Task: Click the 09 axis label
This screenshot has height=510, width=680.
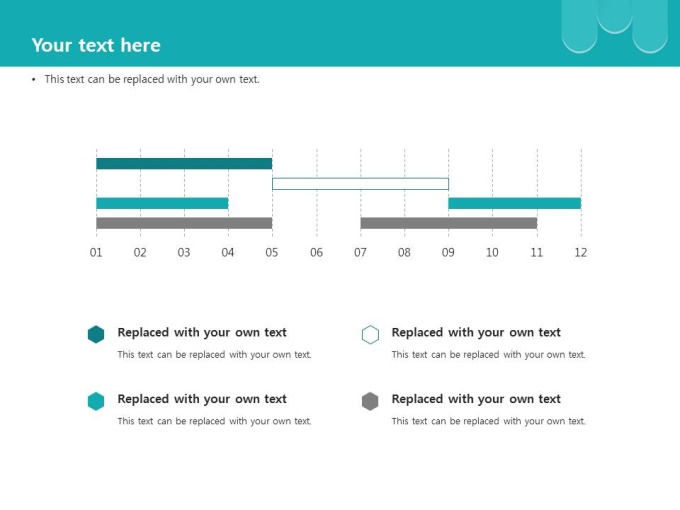Action: coord(448,253)
